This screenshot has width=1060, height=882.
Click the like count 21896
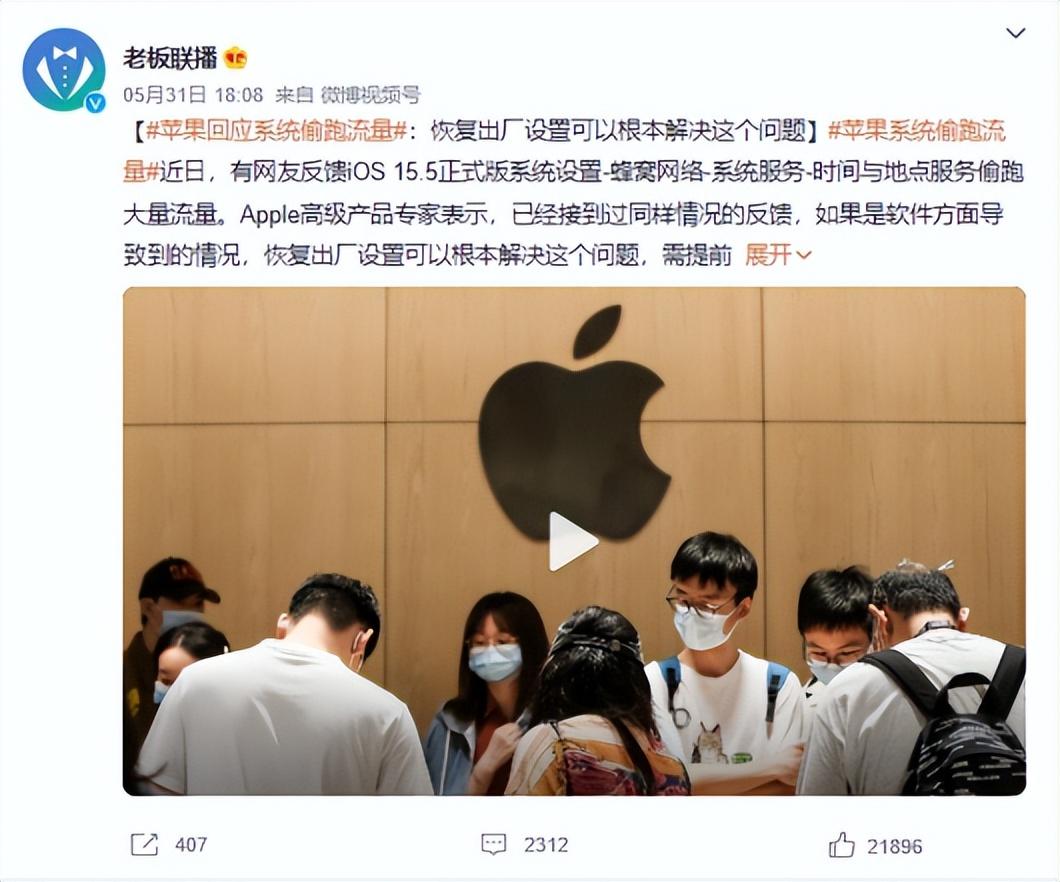tap(894, 846)
